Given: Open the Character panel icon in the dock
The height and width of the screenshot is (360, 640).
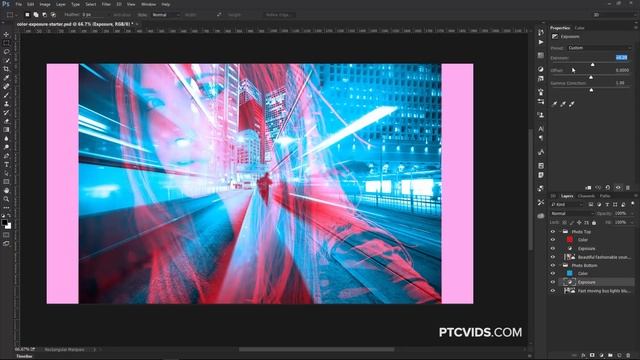Looking at the screenshot, I should click(541, 129).
